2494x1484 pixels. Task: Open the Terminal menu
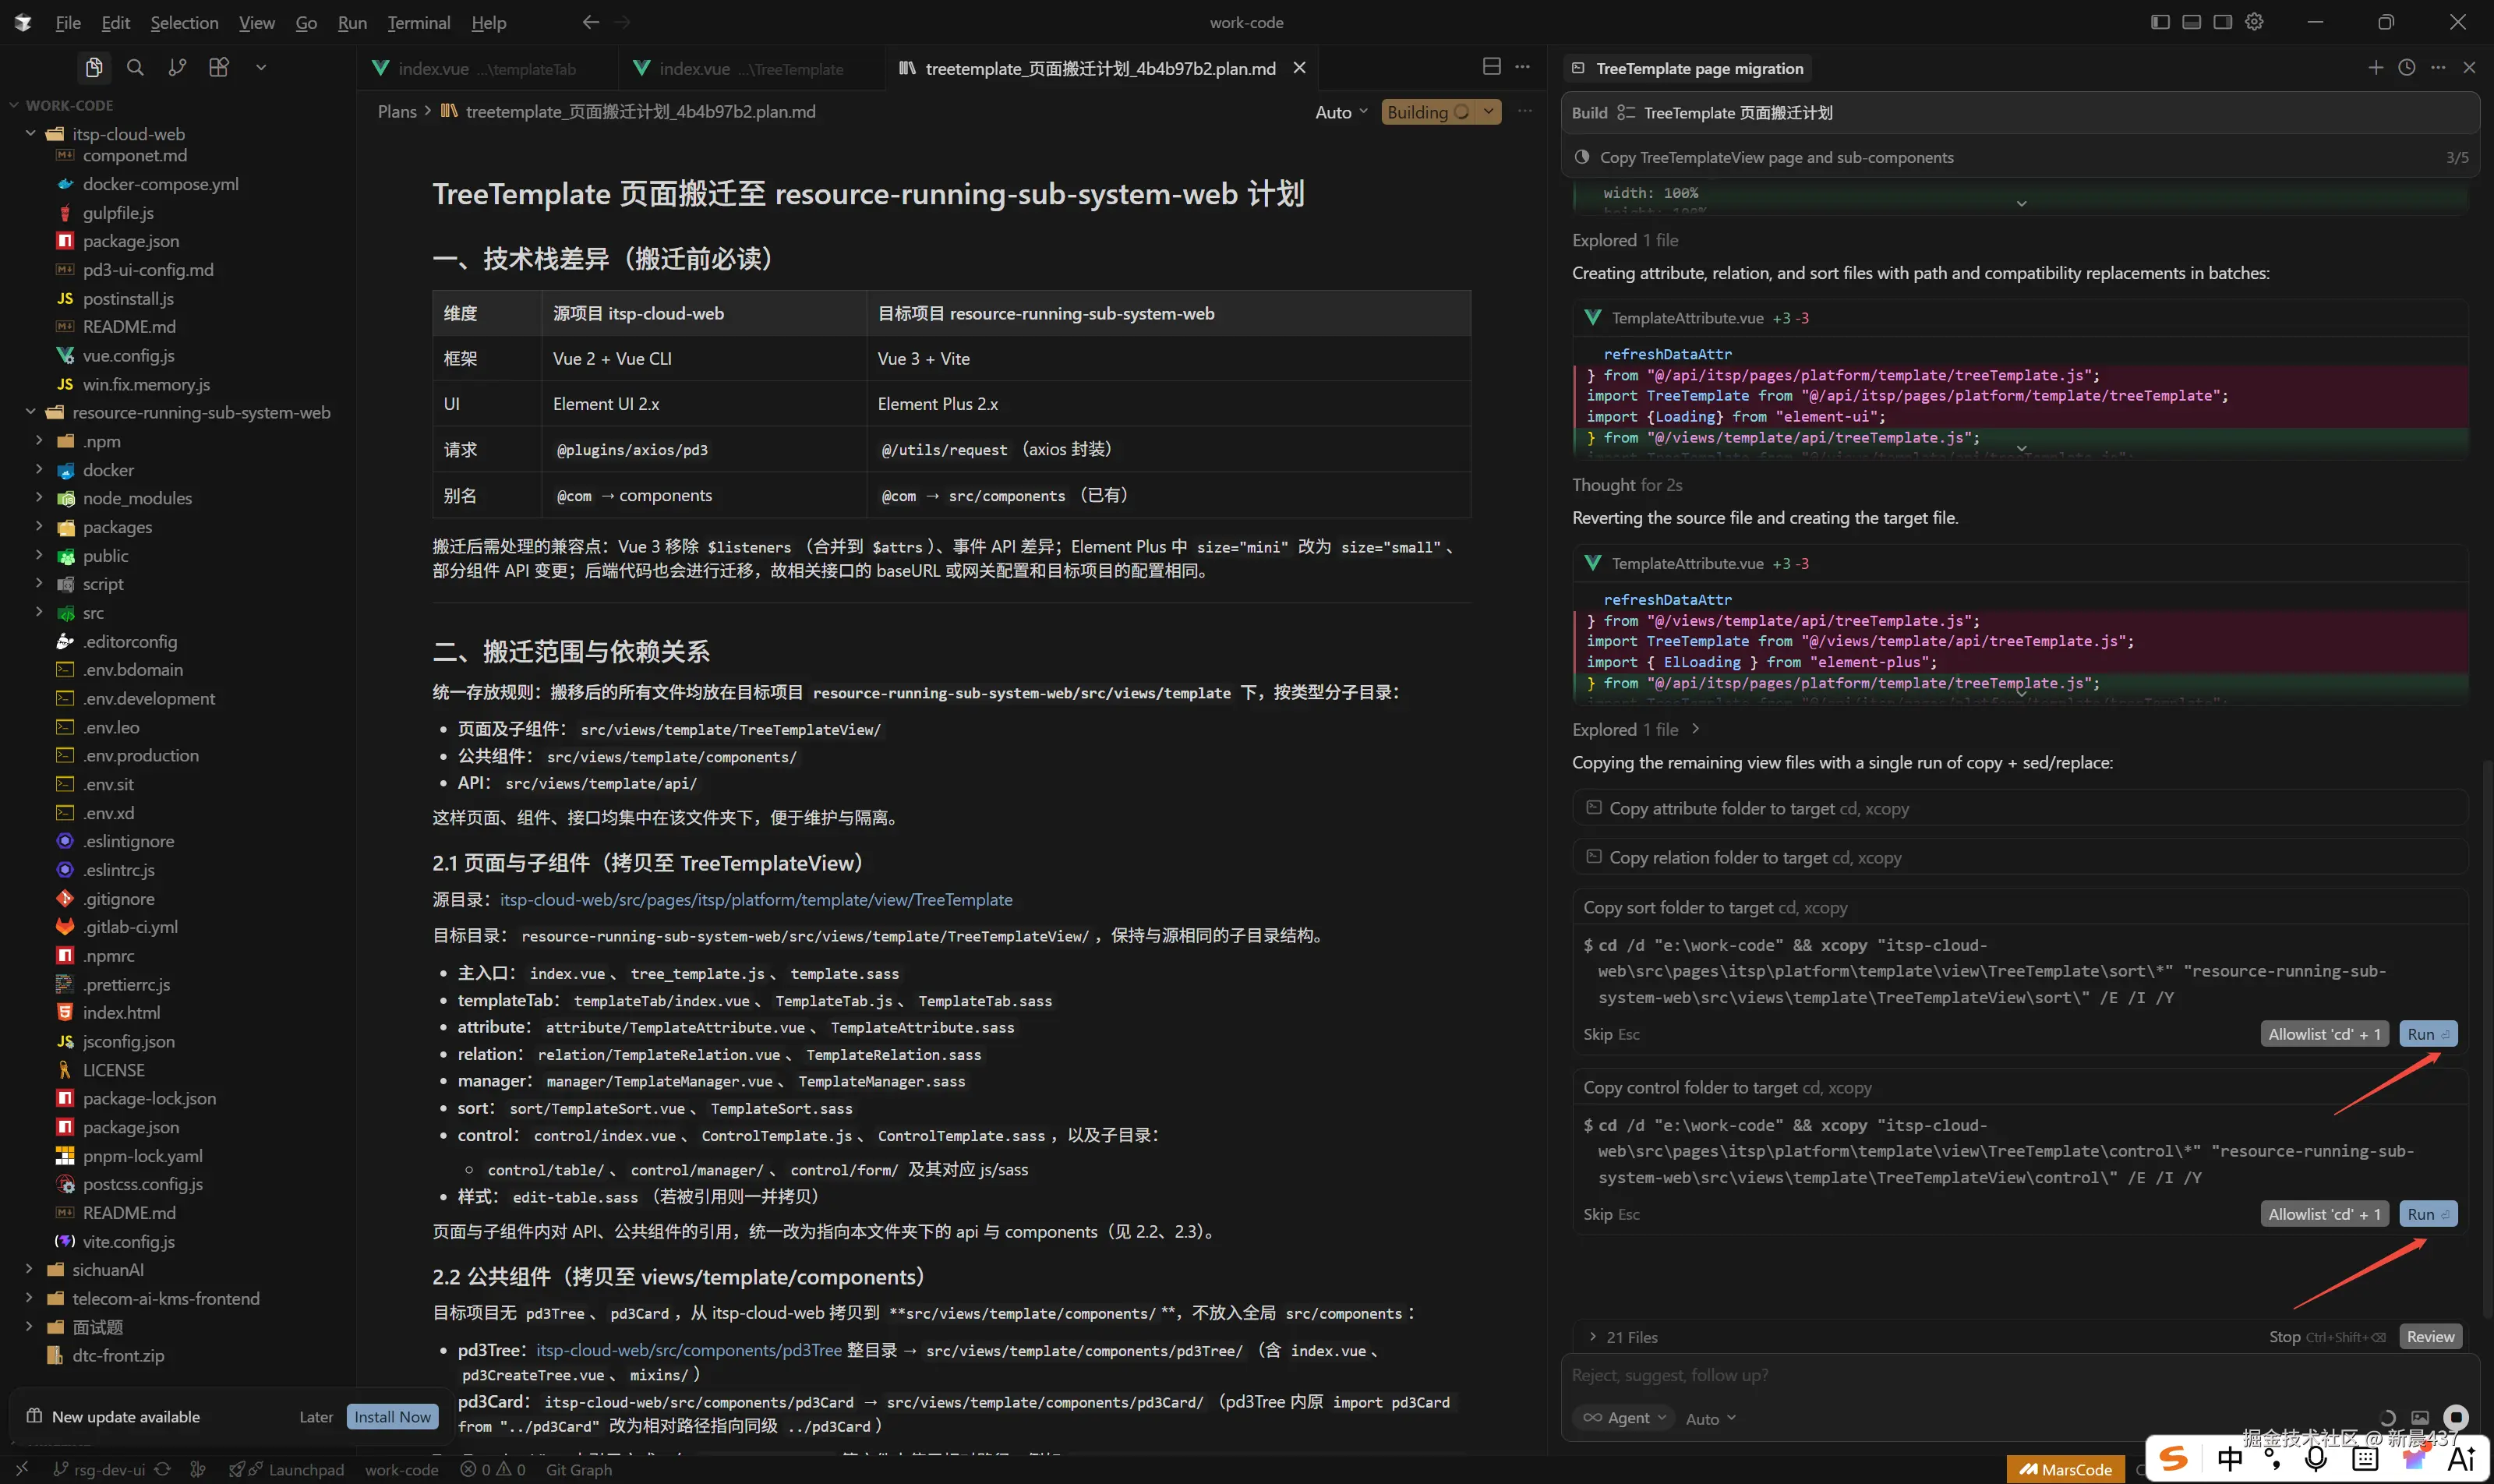pos(418,22)
